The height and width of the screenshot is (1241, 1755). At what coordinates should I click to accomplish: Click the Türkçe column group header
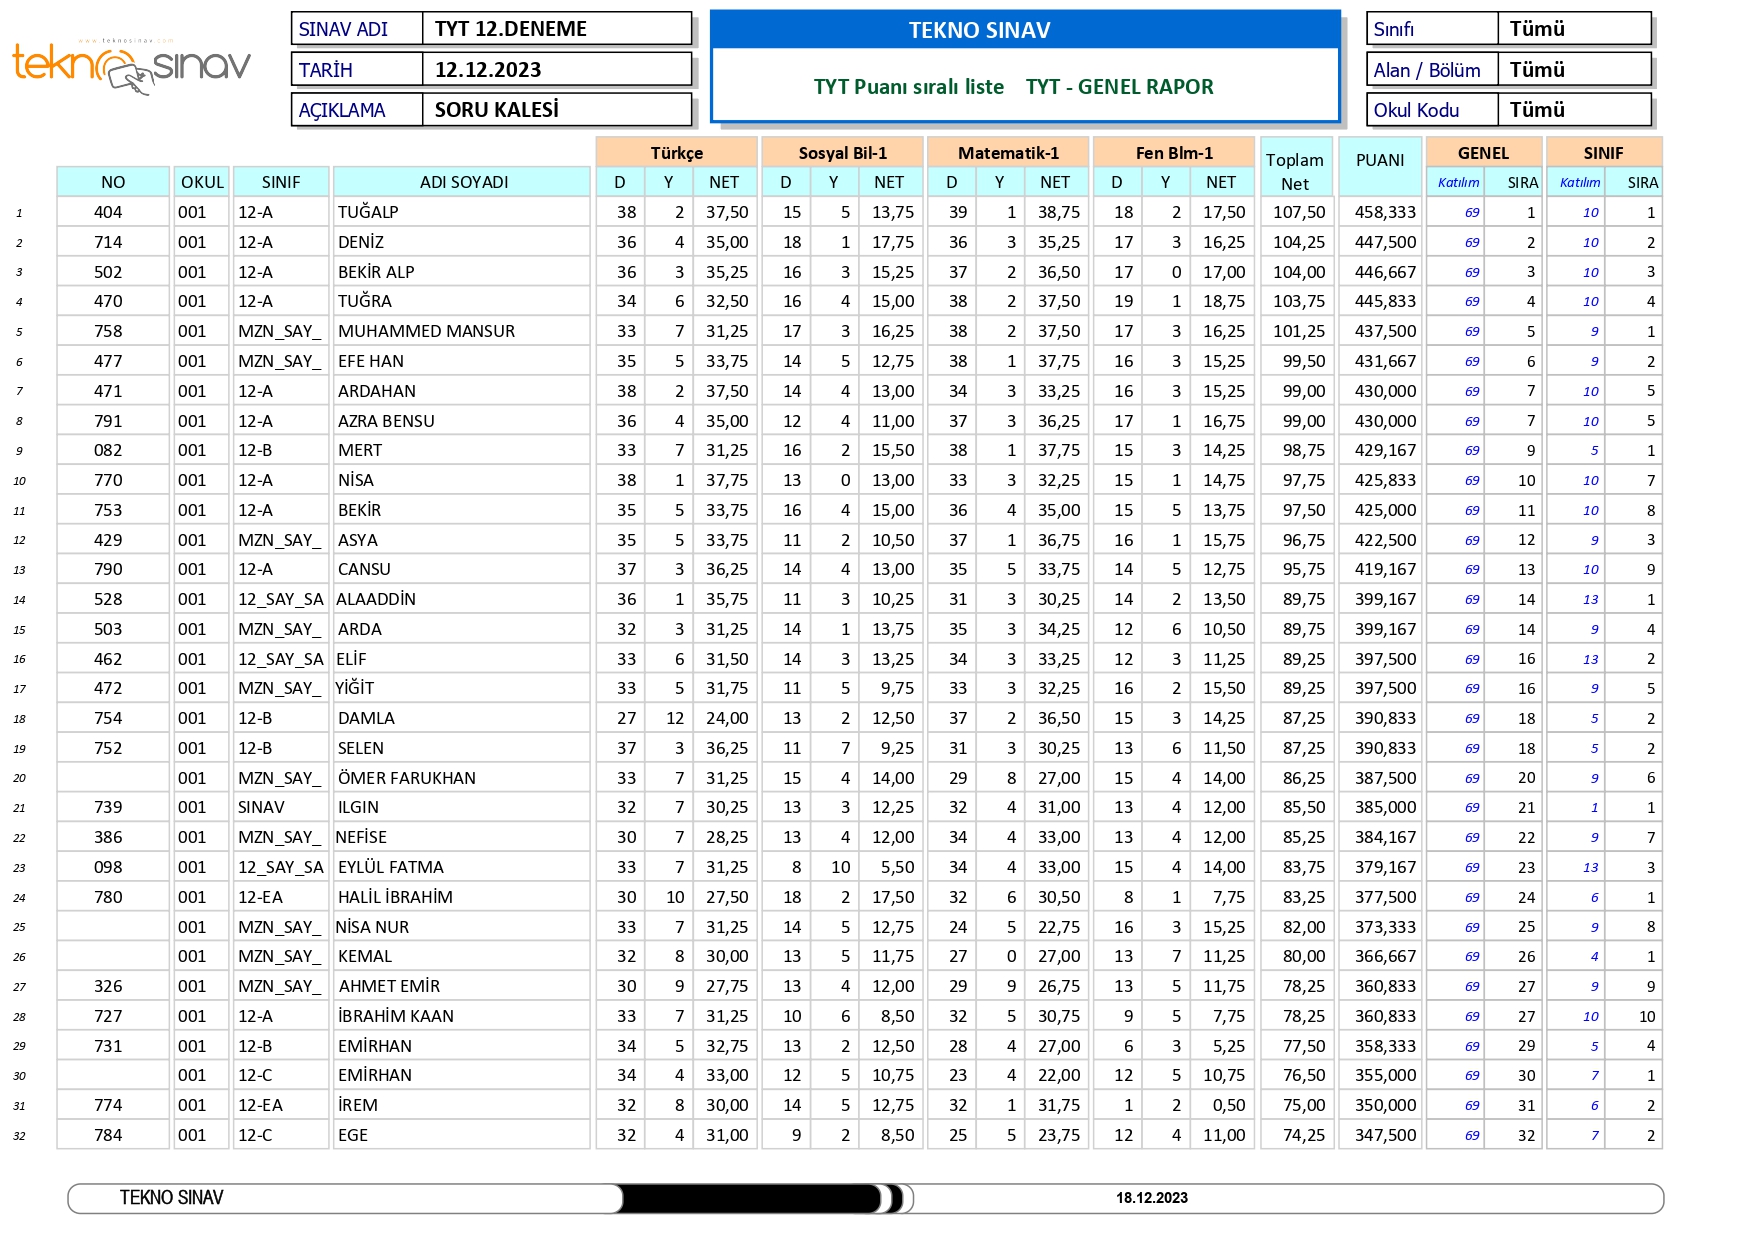click(676, 153)
